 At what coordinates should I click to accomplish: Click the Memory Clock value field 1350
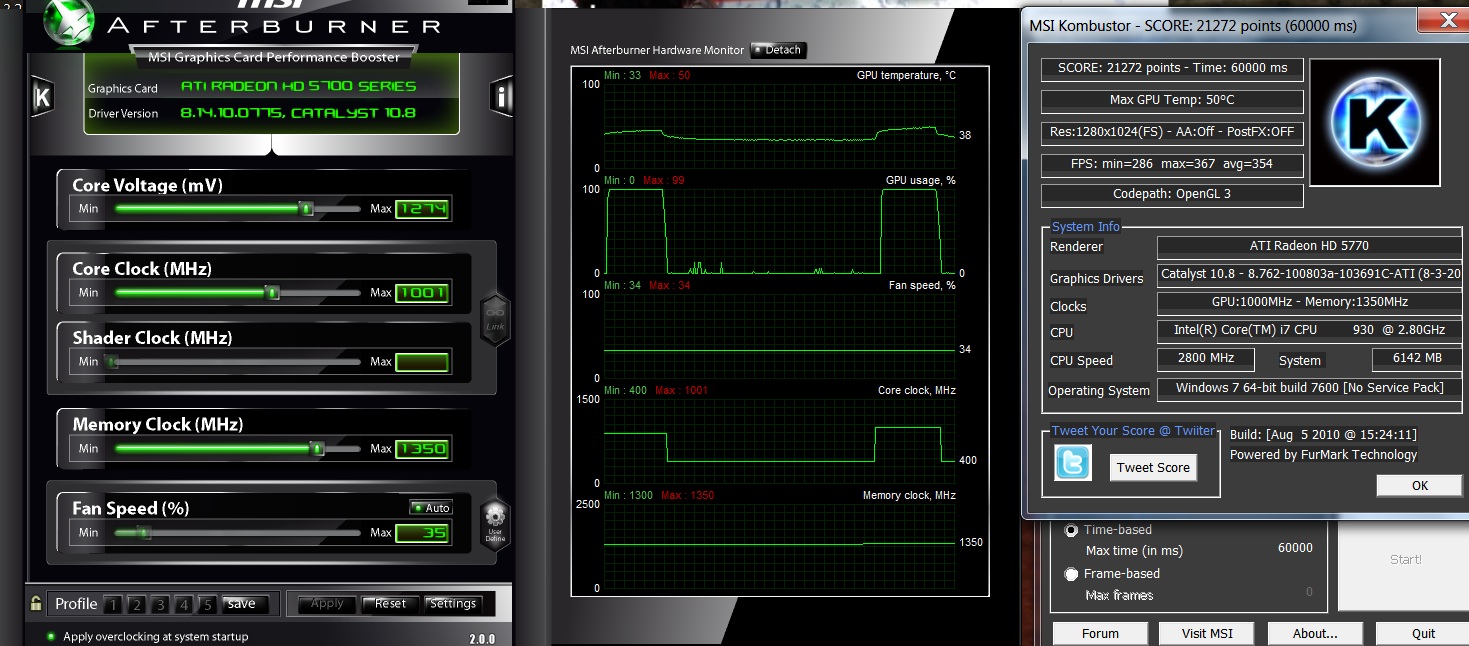pos(422,449)
